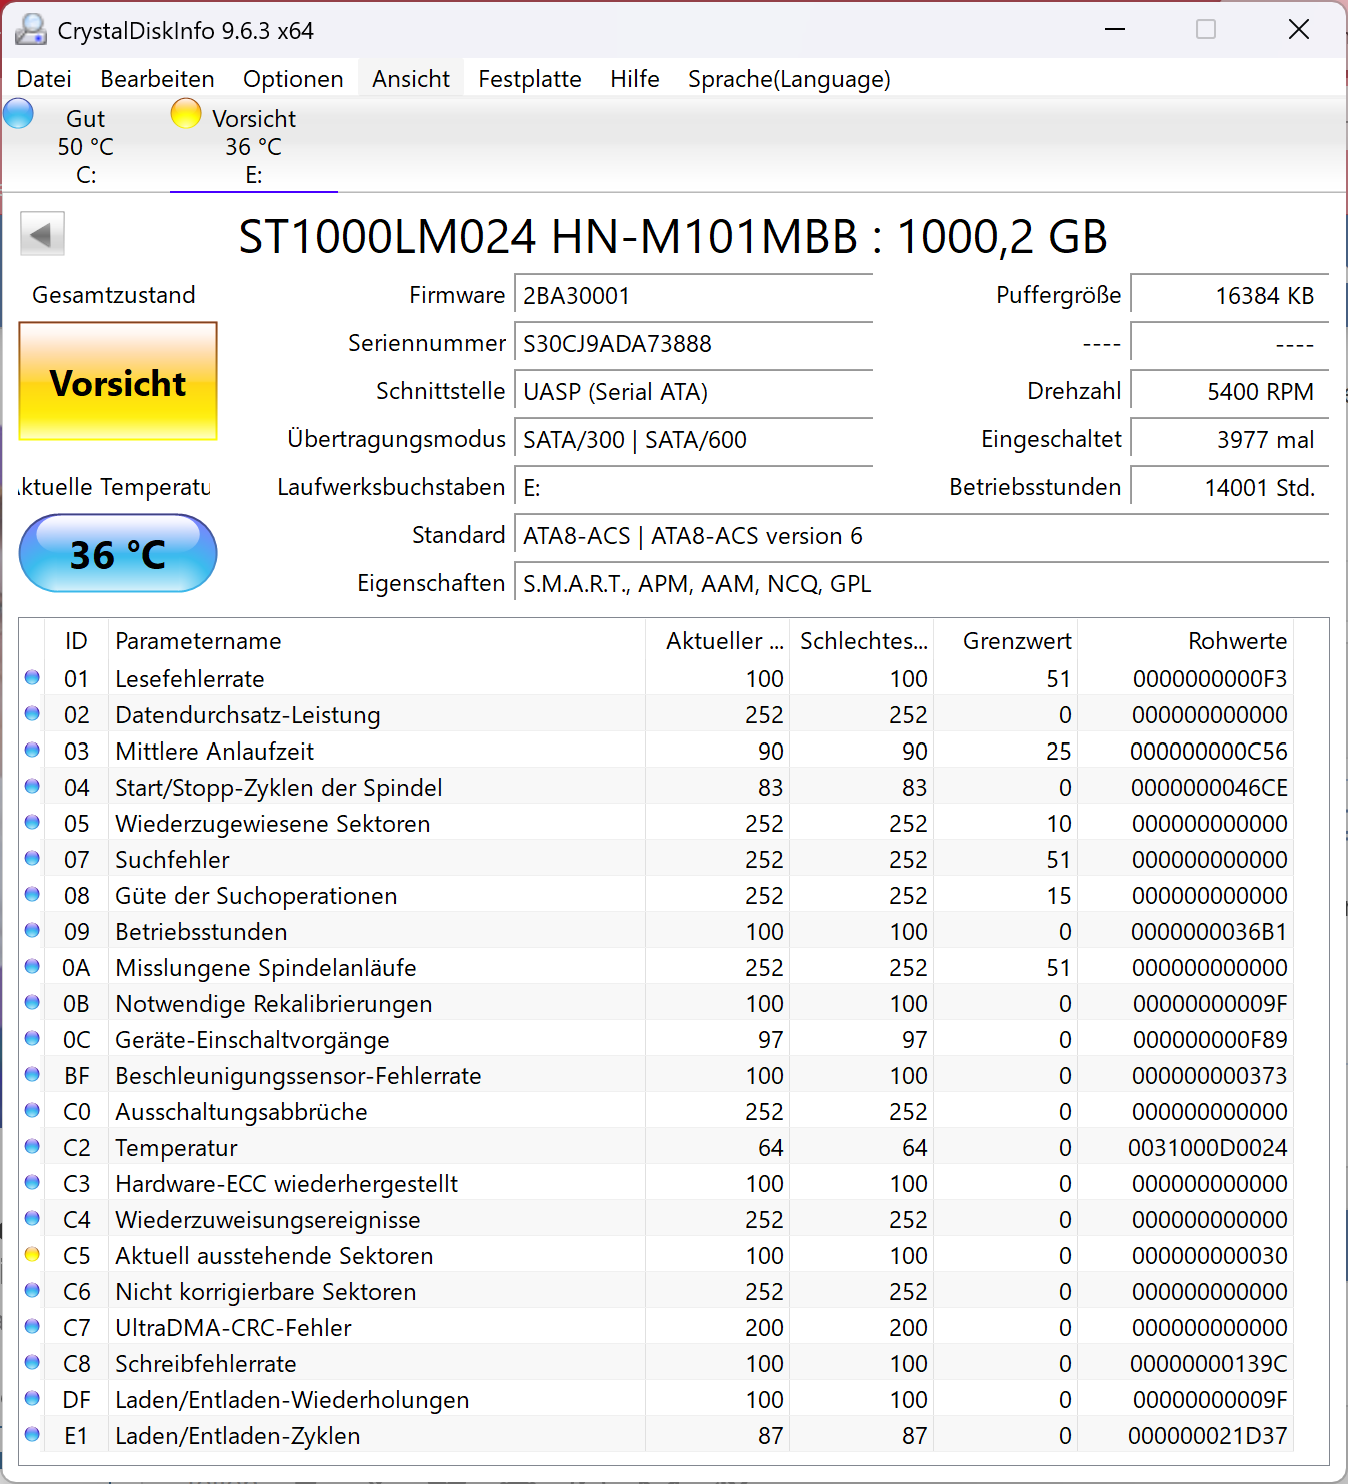The image size is (1348, 1484).
Task: Click the status dot of Hardware-ECC wiederhergestellt row
Action: 32,1182
